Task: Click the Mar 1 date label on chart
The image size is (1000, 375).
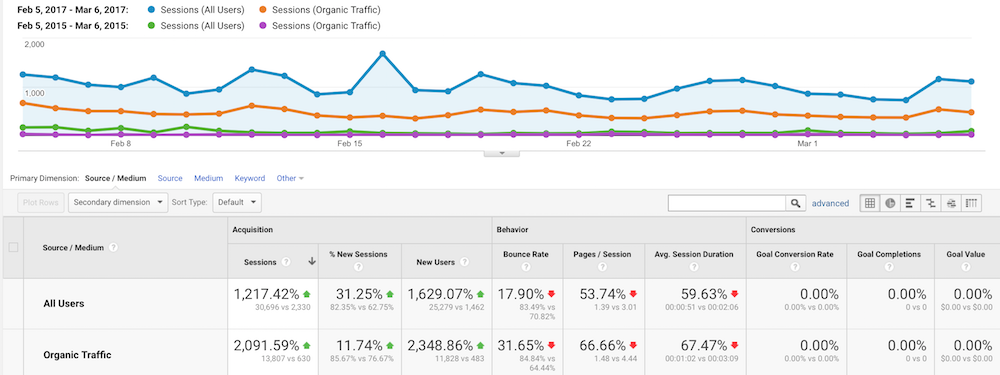Action: tap(807, 144)
